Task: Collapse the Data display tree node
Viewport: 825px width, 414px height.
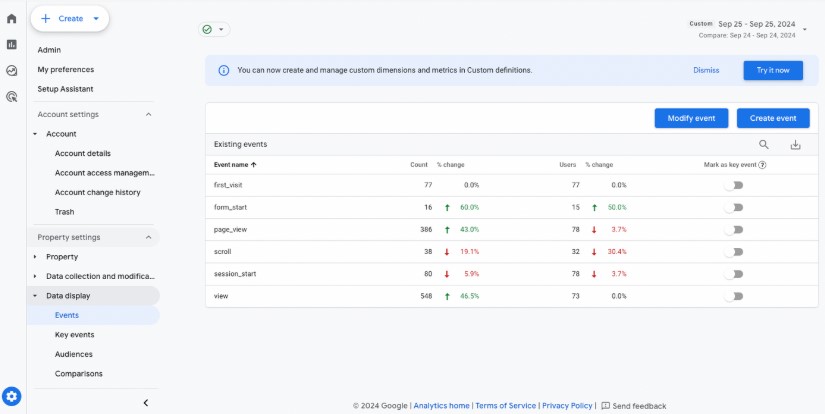Action: point(35,296)
